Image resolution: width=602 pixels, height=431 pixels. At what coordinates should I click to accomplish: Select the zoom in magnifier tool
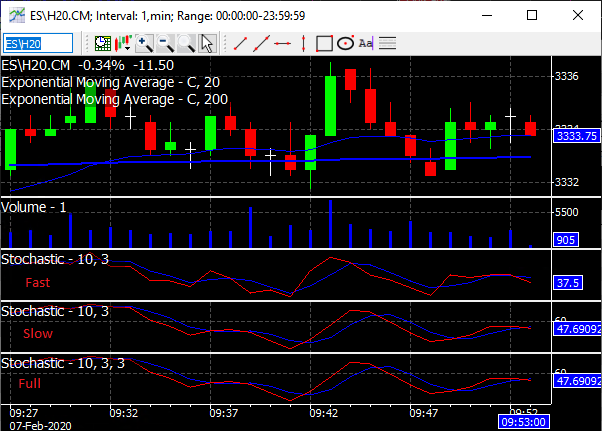click(x=145, y=43)
